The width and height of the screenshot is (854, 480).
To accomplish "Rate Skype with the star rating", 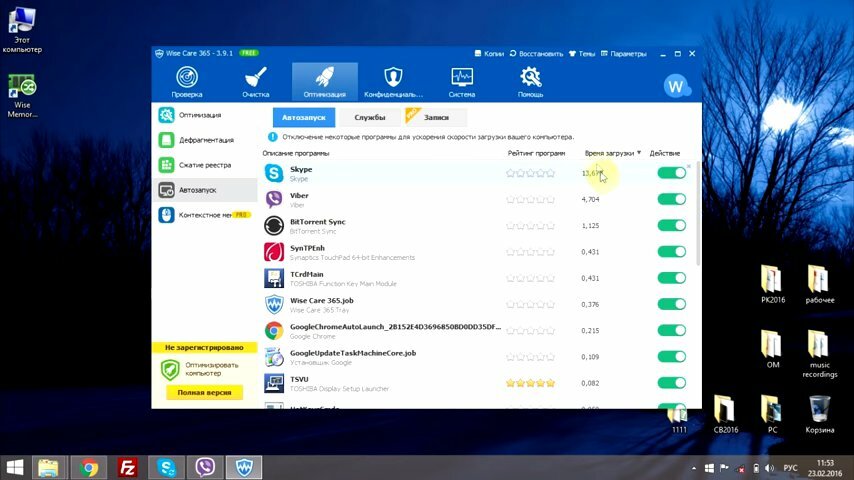I will tap(530, 173).
